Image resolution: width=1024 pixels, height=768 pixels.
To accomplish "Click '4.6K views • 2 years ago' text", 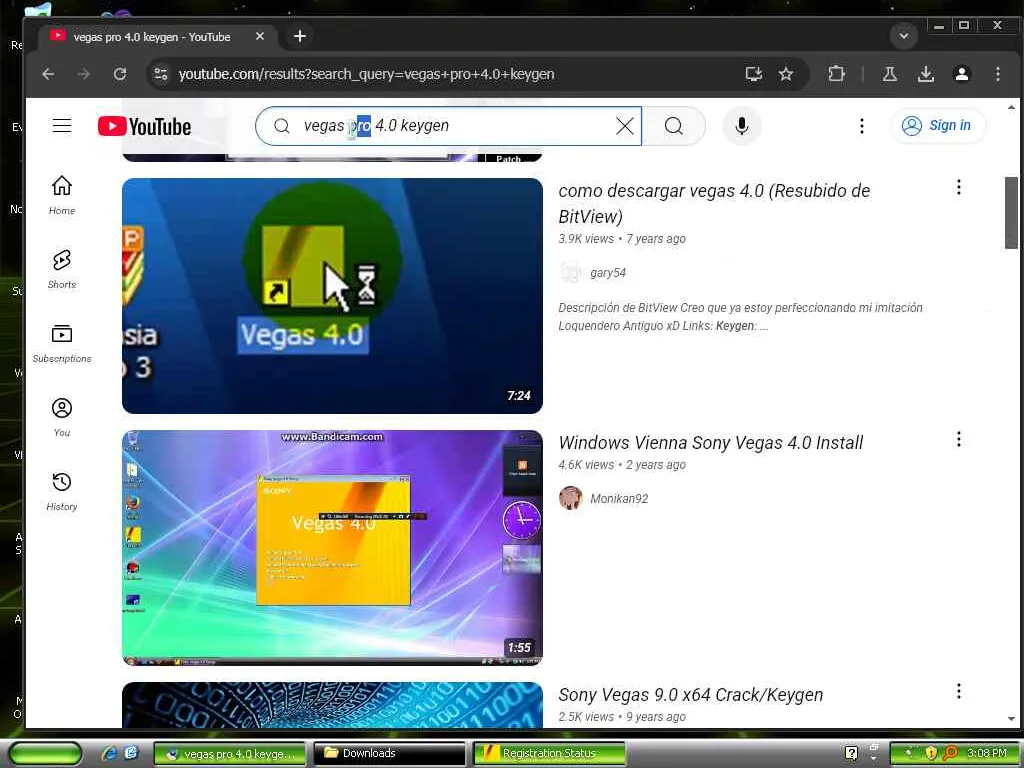I will pos(622,465).
